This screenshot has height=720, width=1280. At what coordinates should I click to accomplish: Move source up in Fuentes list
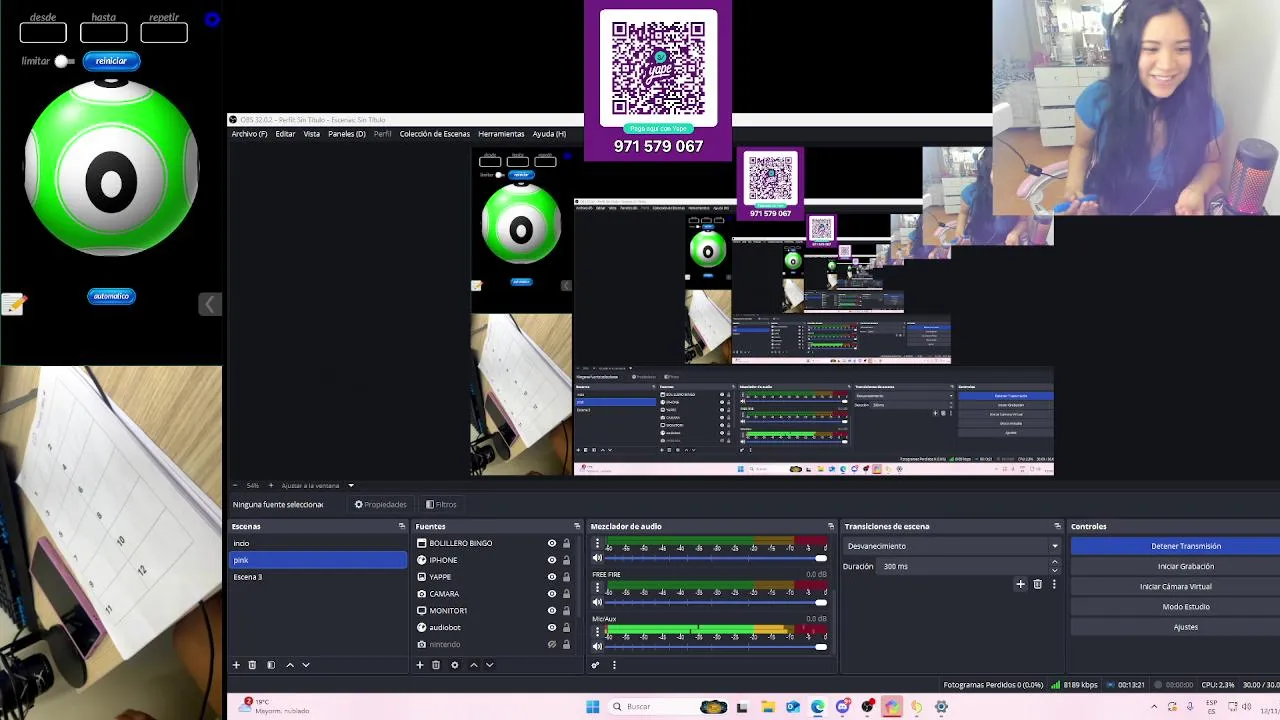click(474, 665)
